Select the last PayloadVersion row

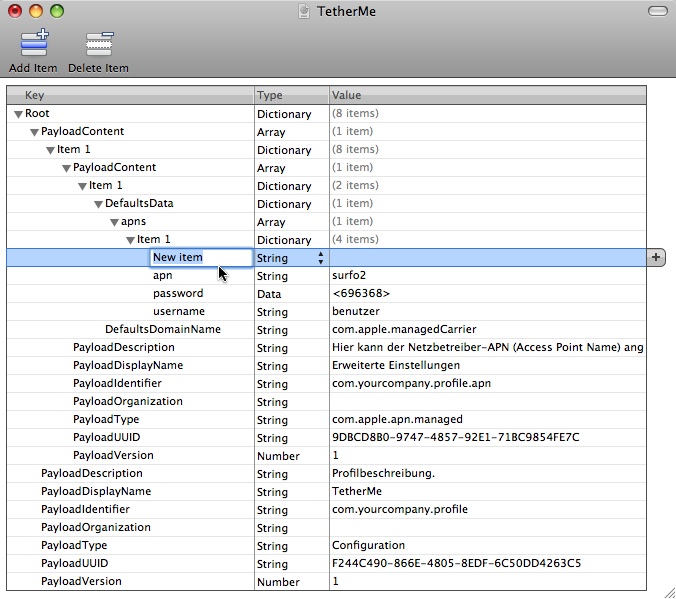click(81, 582)
